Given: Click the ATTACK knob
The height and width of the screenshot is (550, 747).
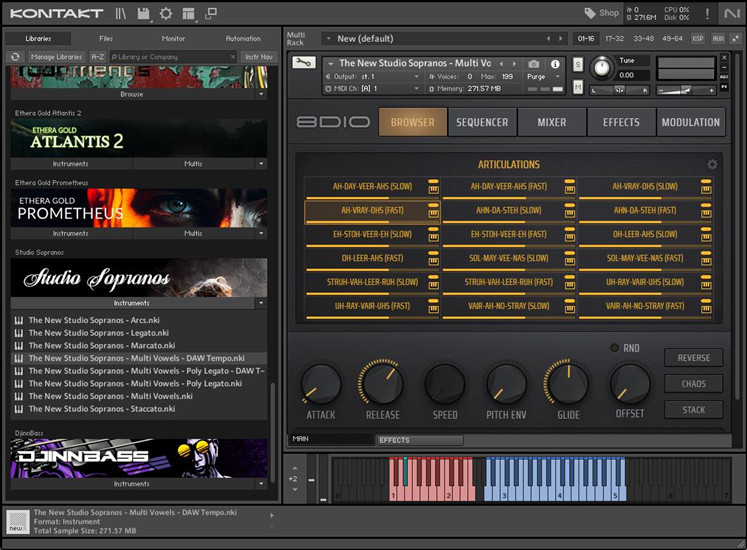Looking at the screenshot, I should [320, 385].
